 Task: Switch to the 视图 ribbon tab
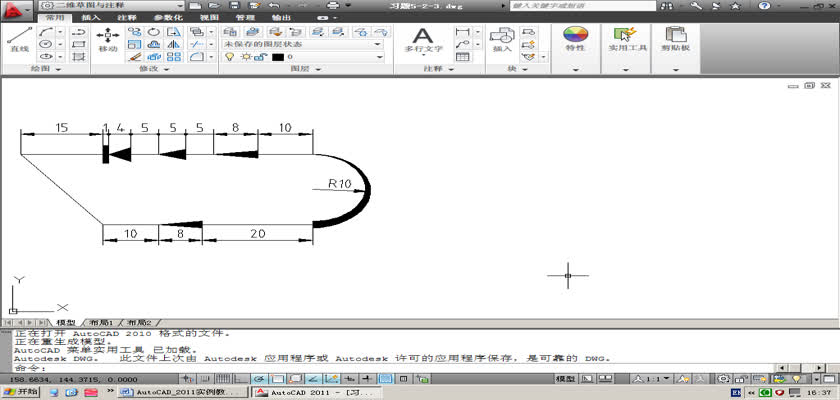(209, 17)
